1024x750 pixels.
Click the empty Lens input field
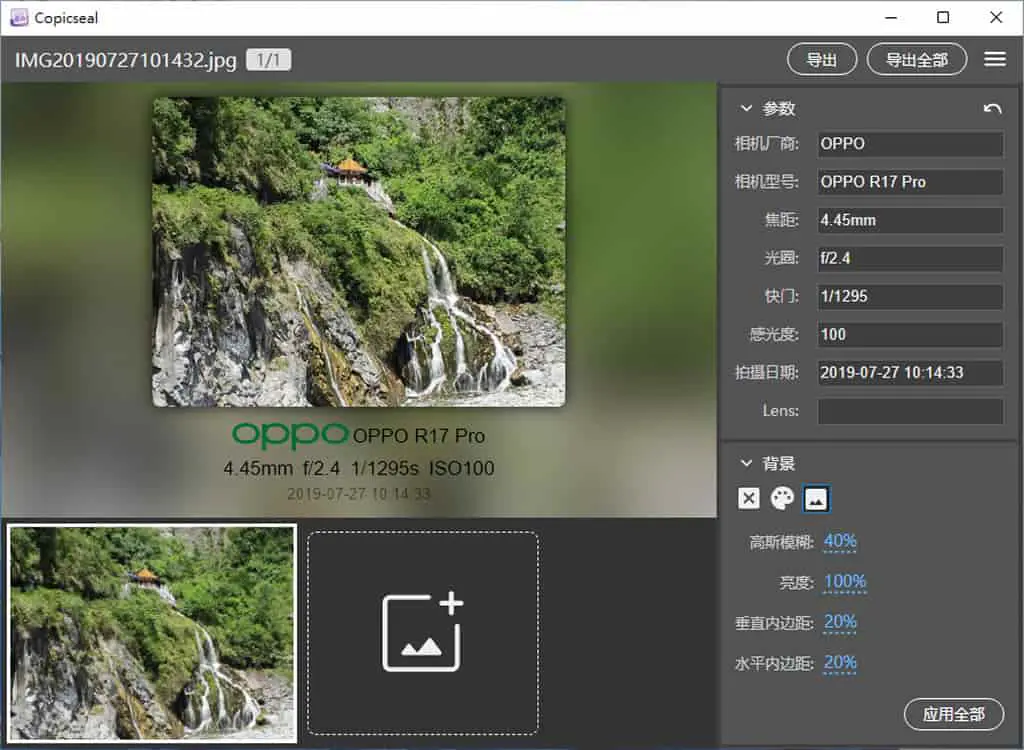(x=910, y=411)
